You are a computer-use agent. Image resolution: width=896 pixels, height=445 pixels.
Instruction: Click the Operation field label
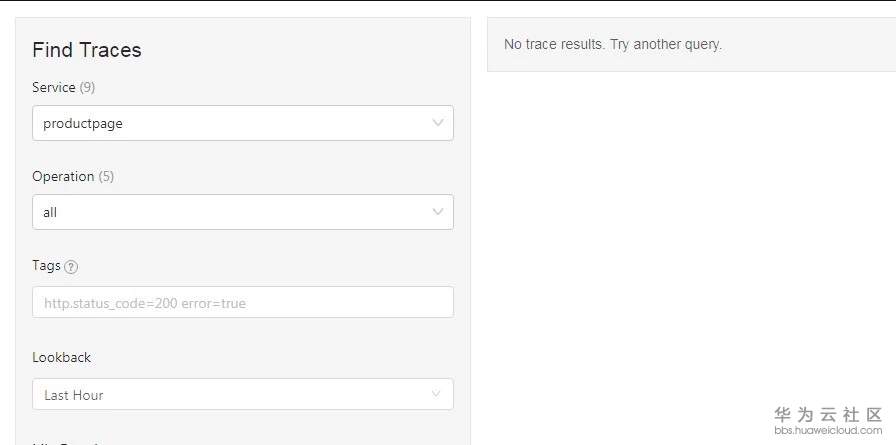click(x=63, y=176)
